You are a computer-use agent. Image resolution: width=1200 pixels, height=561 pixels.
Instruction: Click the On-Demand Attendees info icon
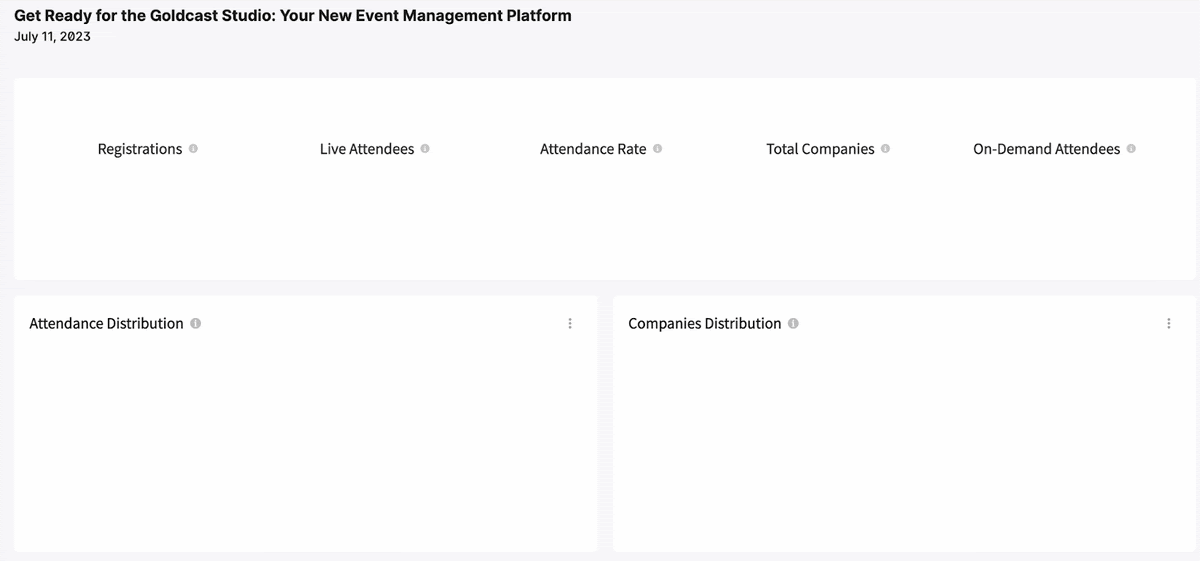tap(1131, 149)
